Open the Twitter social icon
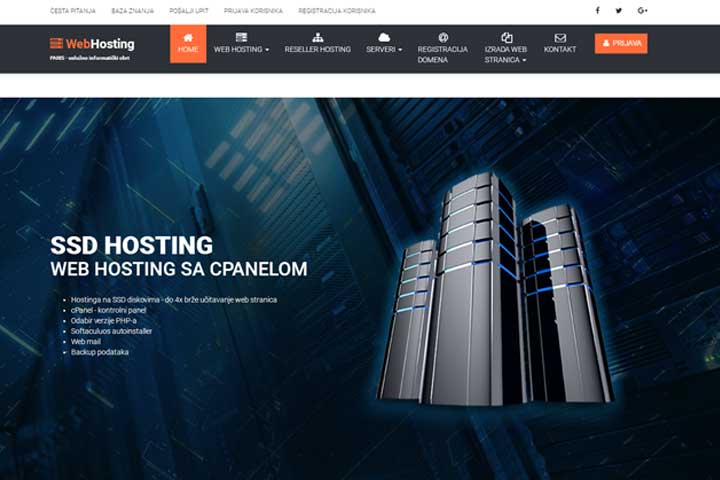 (619, 11)
